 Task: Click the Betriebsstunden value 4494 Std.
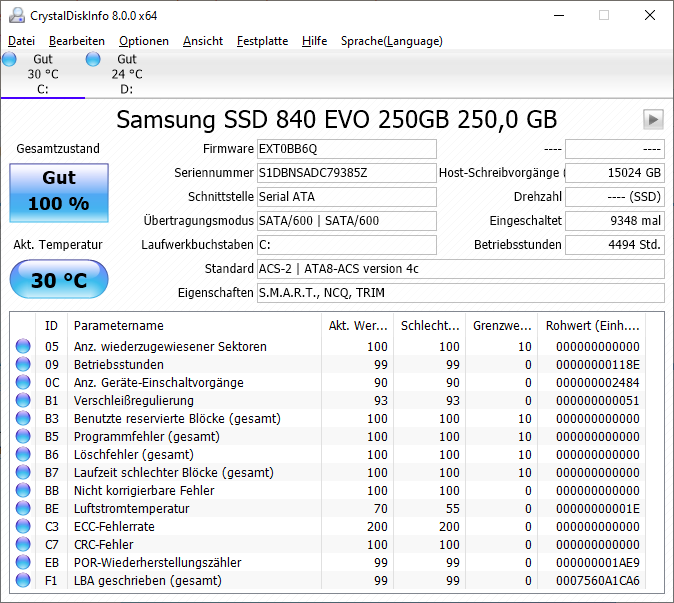click(x=615, y=245)
